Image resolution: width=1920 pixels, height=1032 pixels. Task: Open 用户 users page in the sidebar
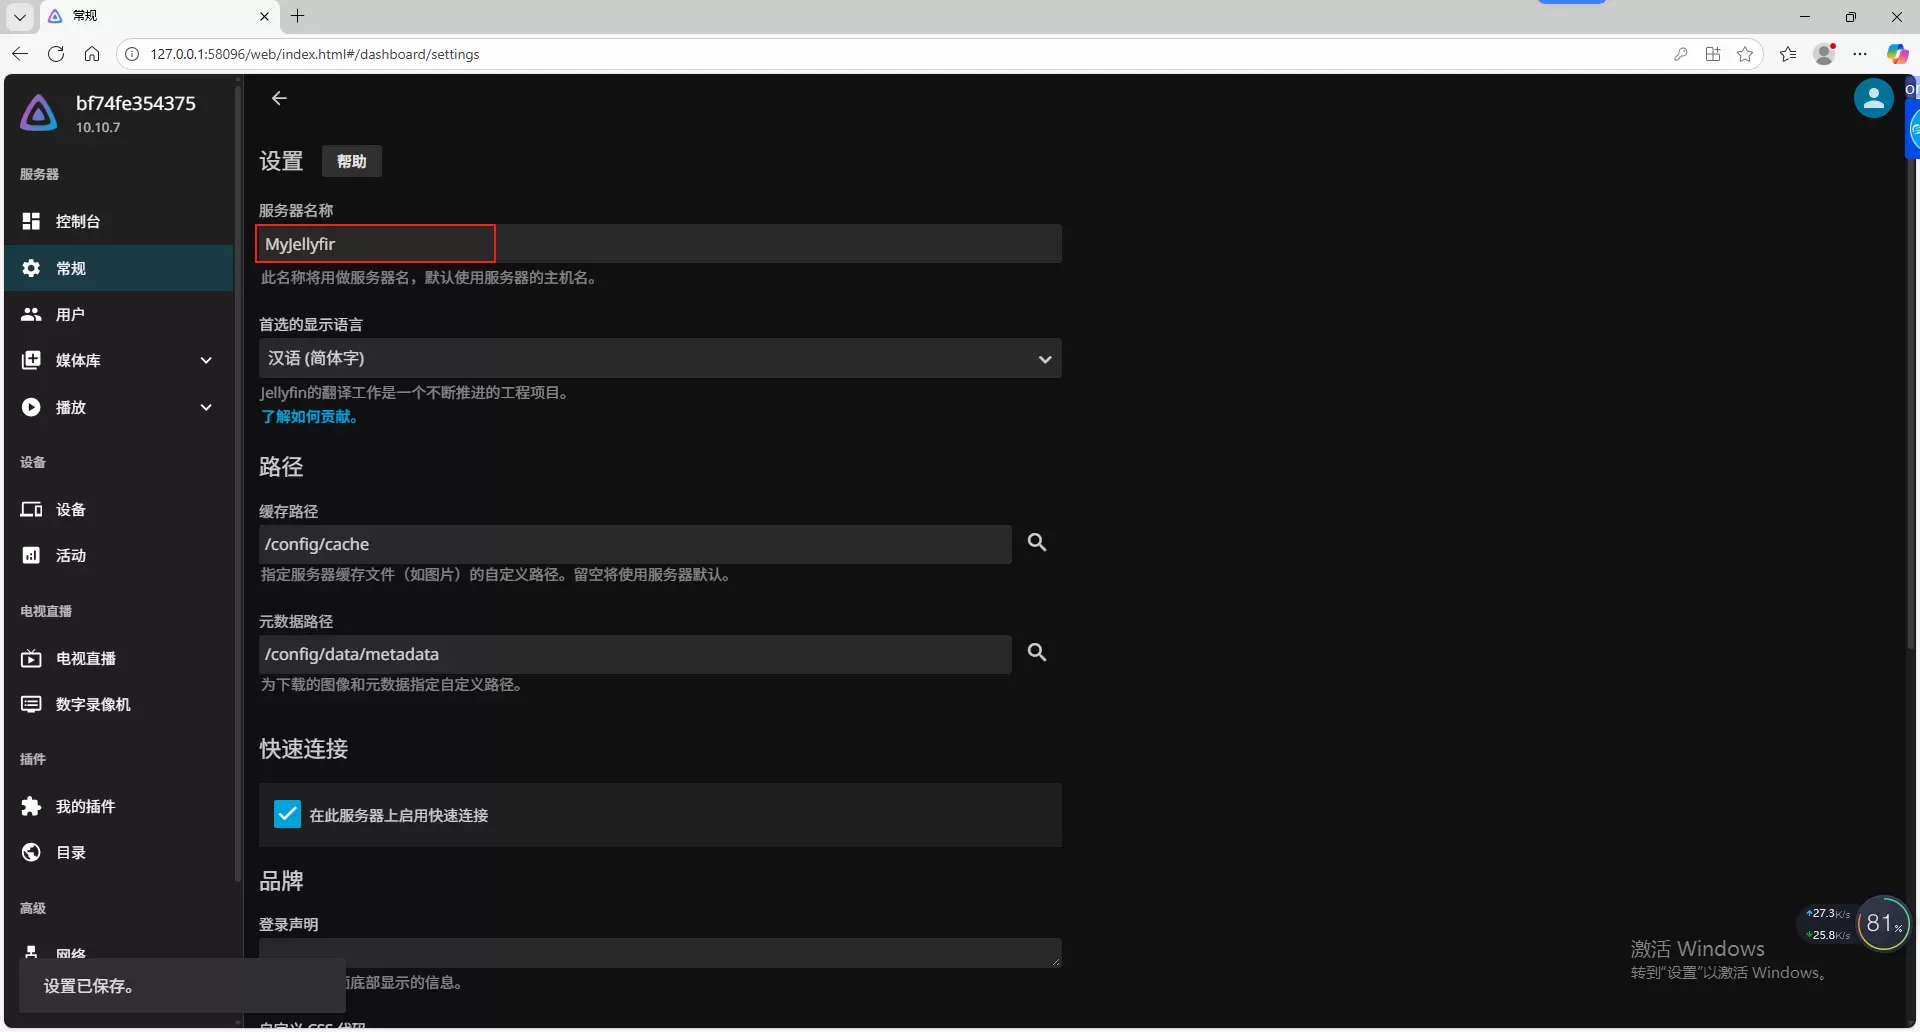(70, 314)
